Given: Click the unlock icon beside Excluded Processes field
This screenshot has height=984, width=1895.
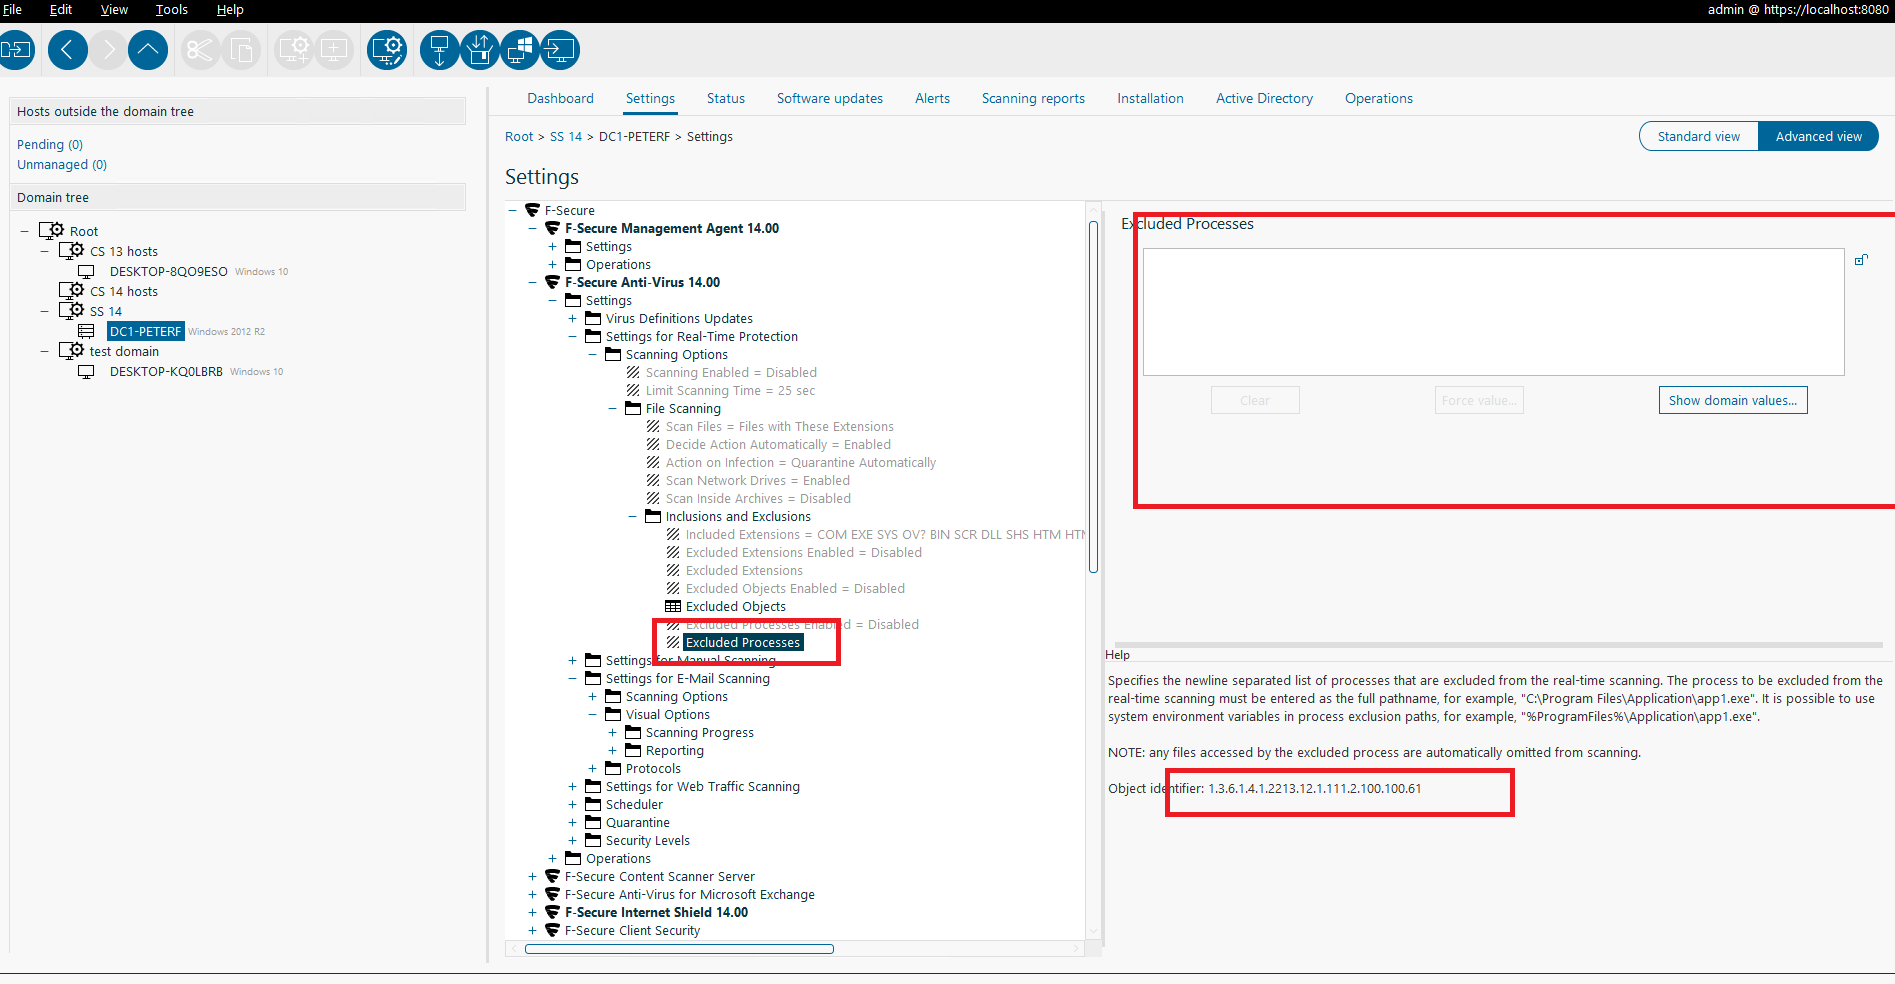Looking at the screenshot, I should (1861, 260).
